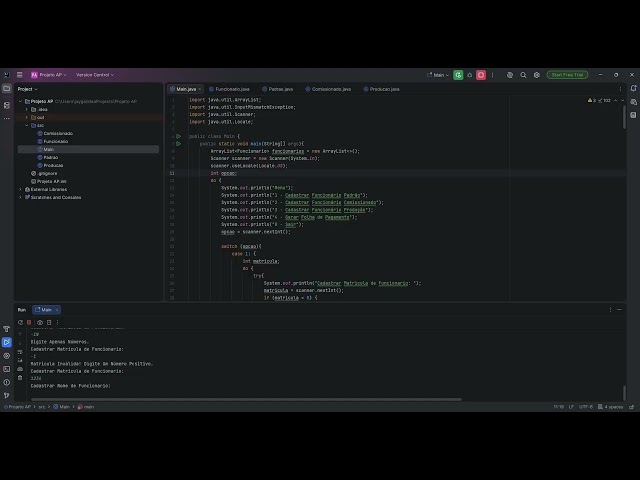Open the Build hammer tool window
Screen dimensions: 640x480
coord(7,329)
